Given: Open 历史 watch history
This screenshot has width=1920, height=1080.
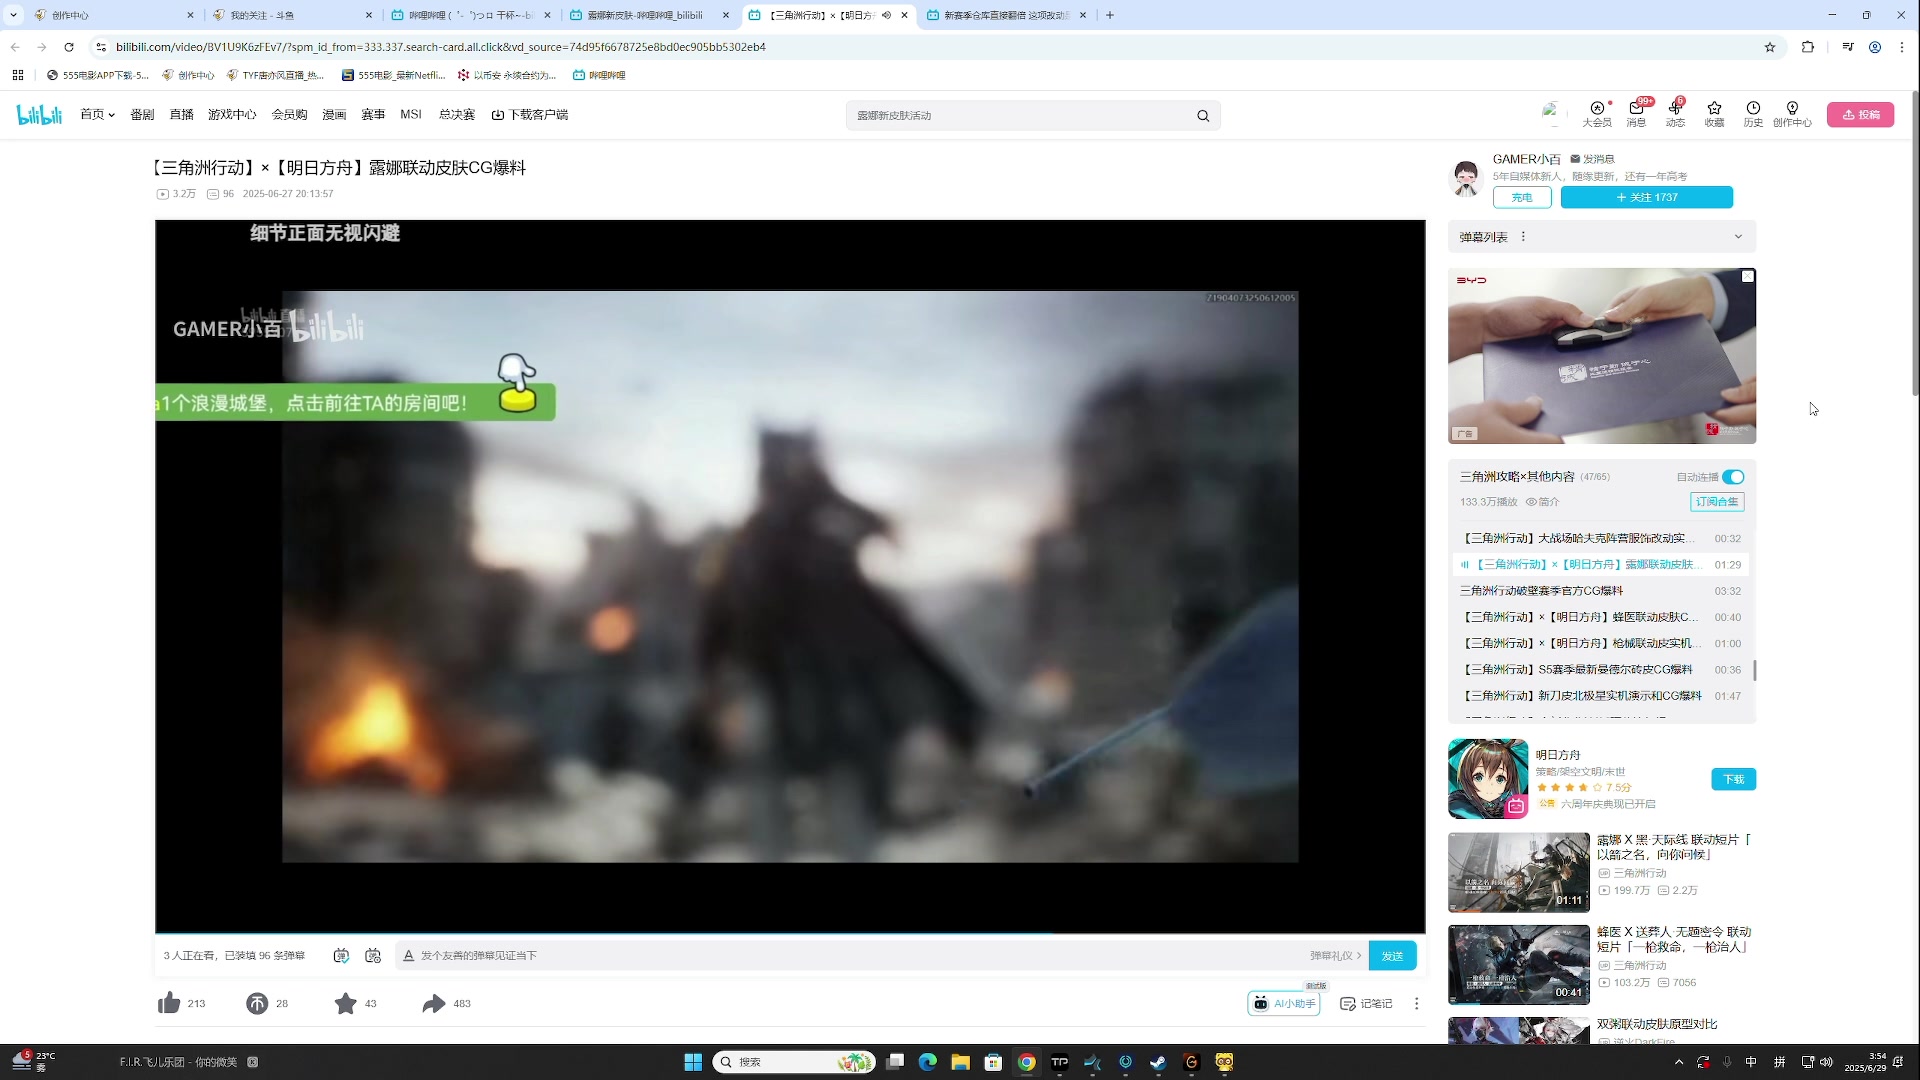Looking at the screenshot, I should pyautogui.click(x=1753, y=114).
